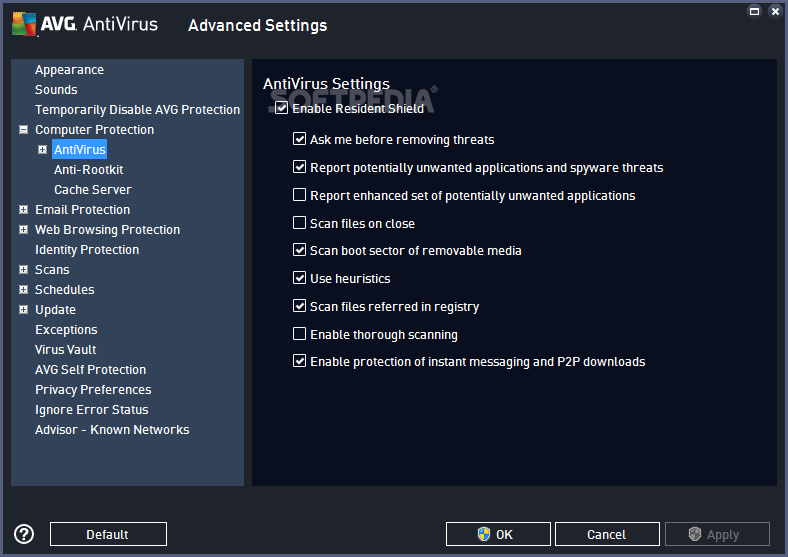
Task: Toggle Enable Resident Shield checkbox
Action: pyautogui.click(x=281, y=108)
